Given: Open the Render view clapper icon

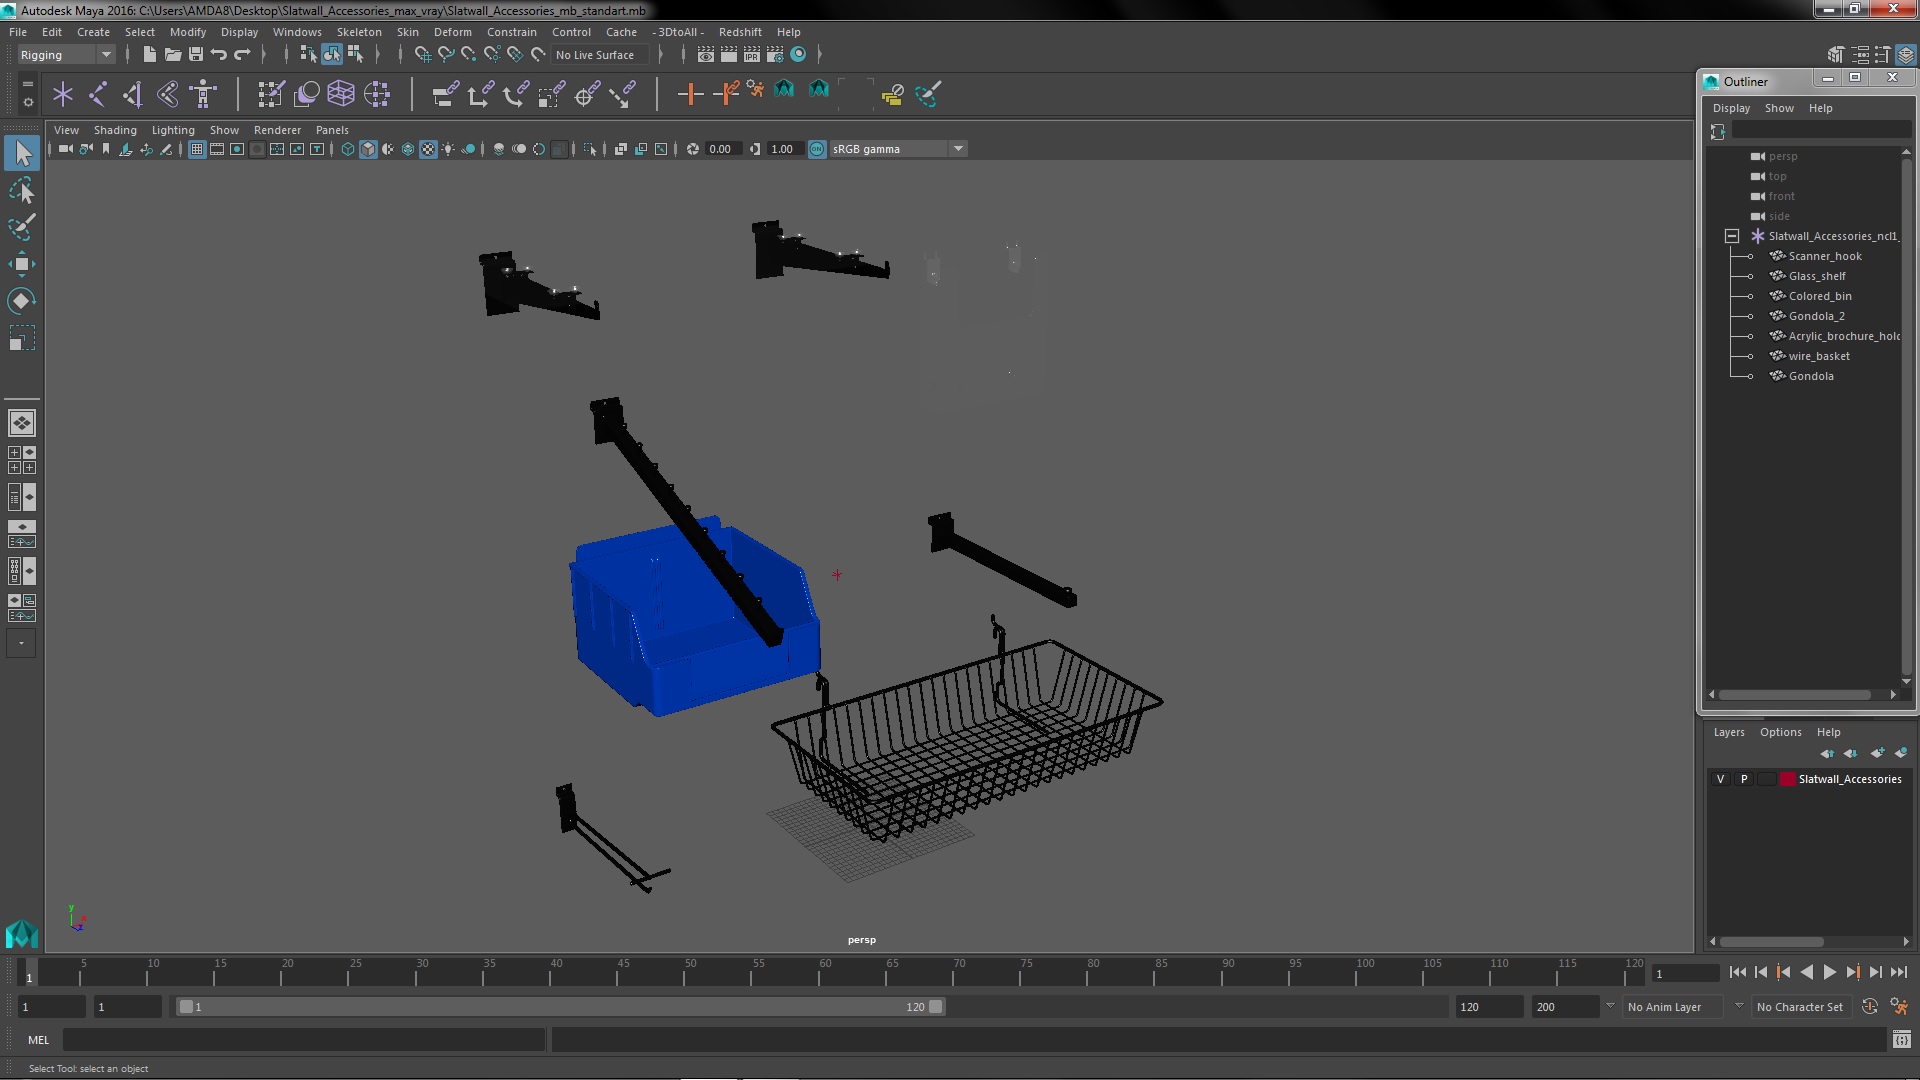Looking at the screenshot, I should click(x=706, y=55).
